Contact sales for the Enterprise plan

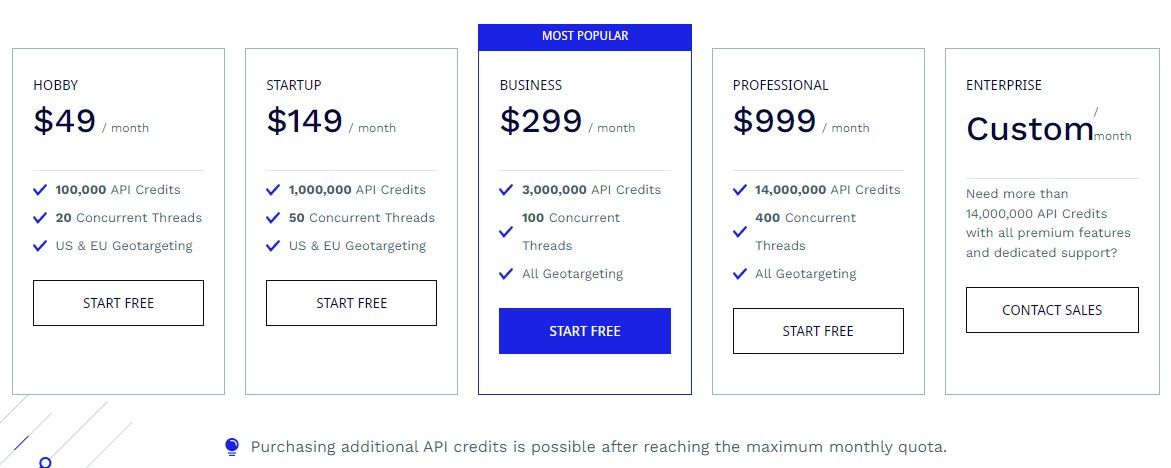tap(1052, 310)
